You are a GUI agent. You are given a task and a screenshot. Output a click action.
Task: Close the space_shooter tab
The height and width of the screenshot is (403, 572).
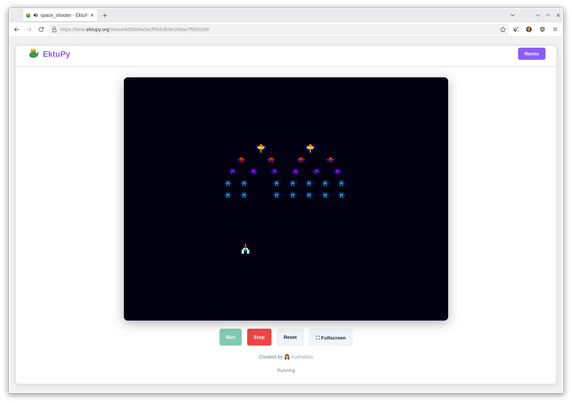[92, 15]
